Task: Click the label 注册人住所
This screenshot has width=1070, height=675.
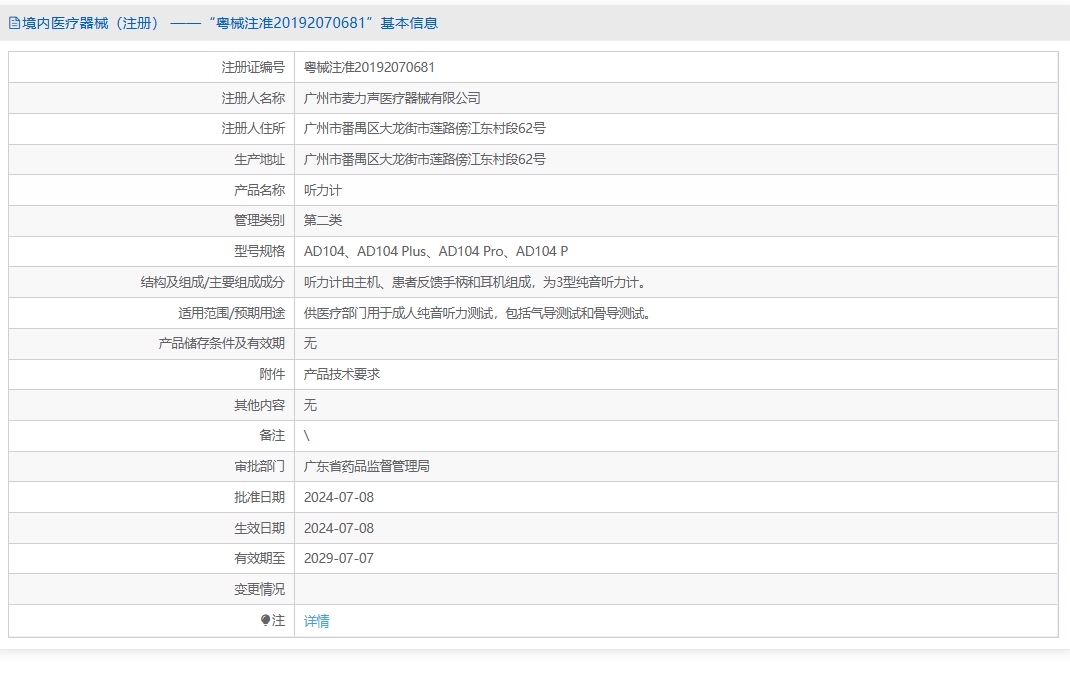Action: point(253,128)
